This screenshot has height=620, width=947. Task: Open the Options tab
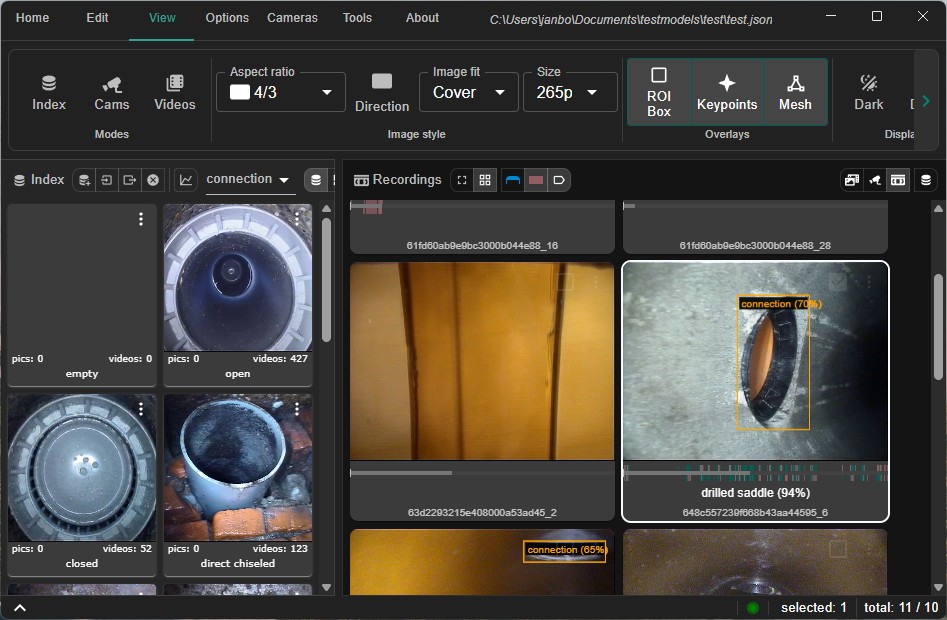(x=227, y=18)
